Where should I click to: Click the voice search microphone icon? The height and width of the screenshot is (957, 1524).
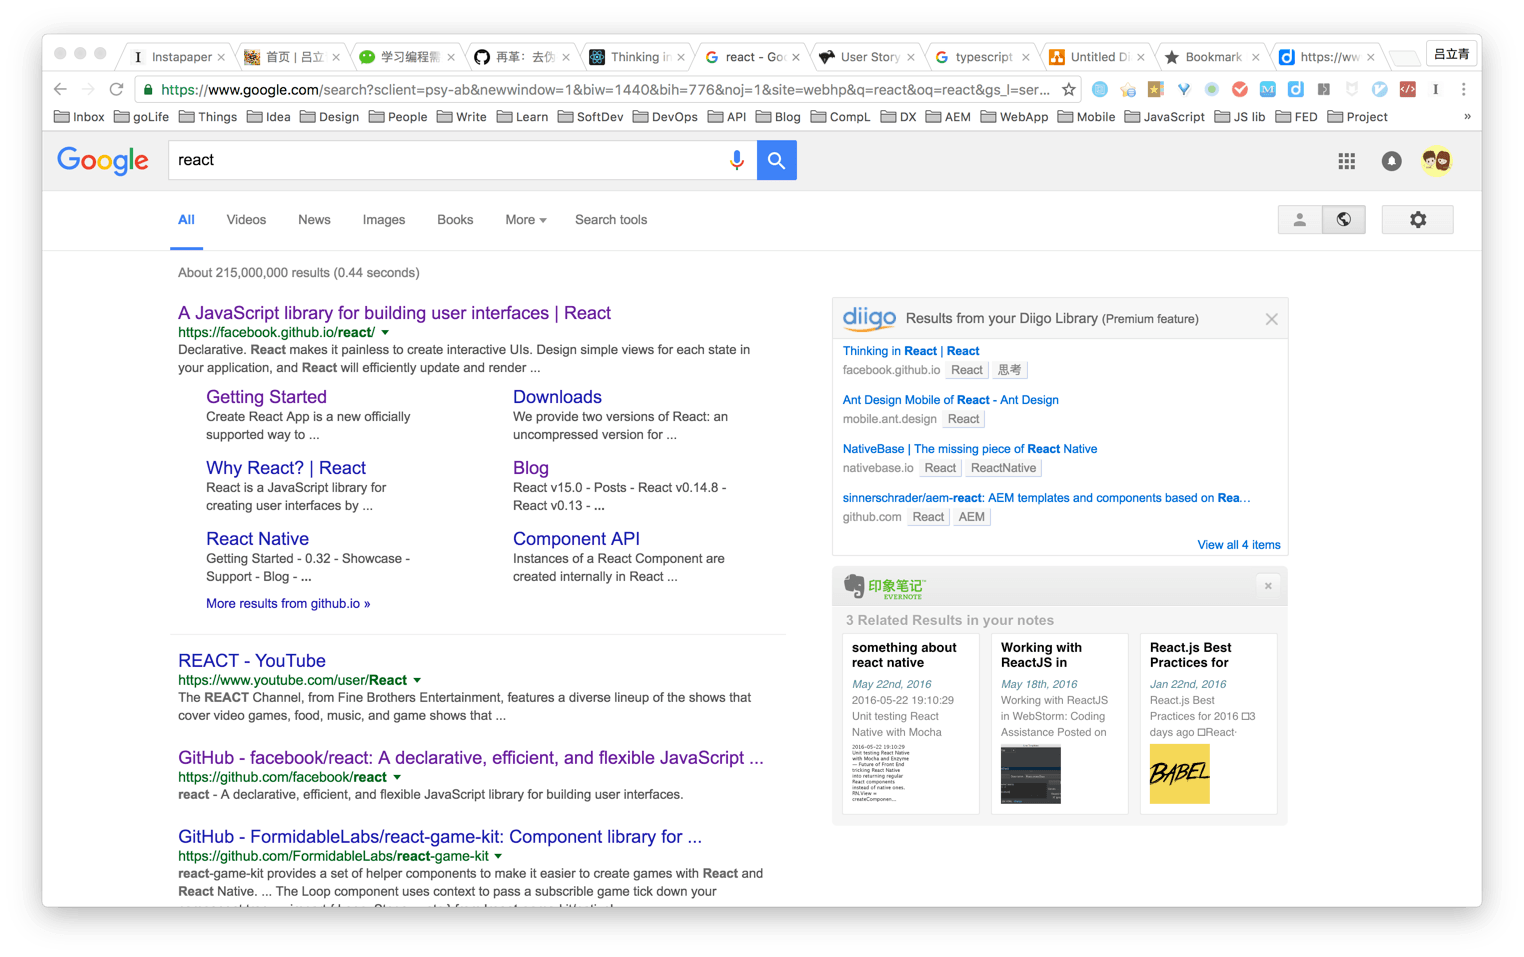coord(736,160)
